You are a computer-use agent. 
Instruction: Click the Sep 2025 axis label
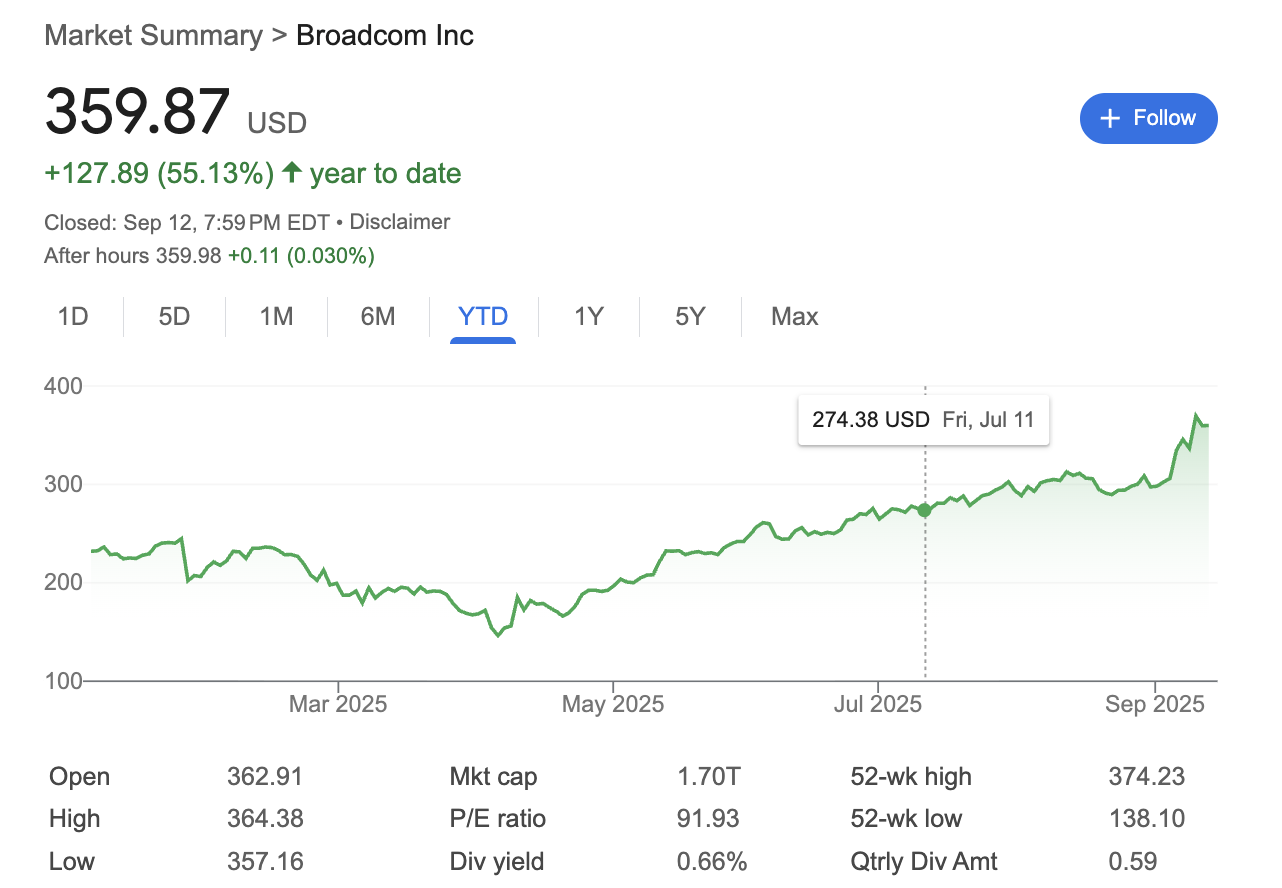1154,705
